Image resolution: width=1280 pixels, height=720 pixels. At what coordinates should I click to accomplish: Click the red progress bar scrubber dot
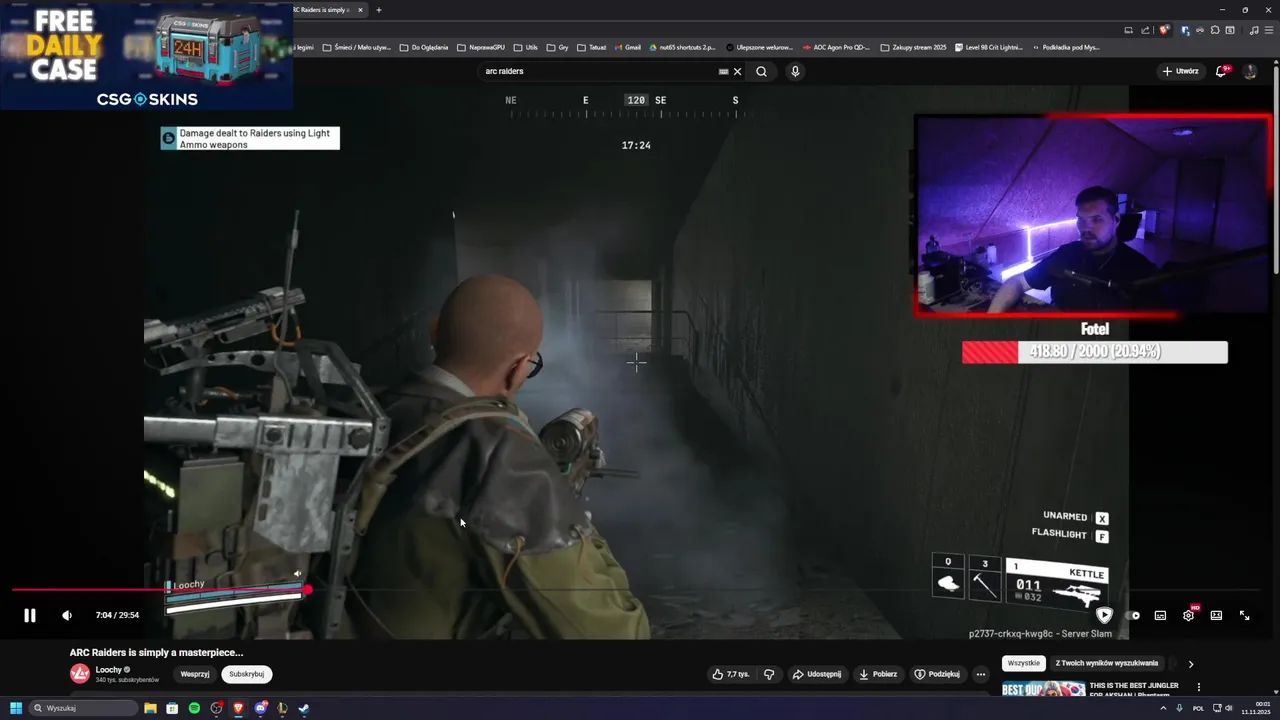(308, 590)
